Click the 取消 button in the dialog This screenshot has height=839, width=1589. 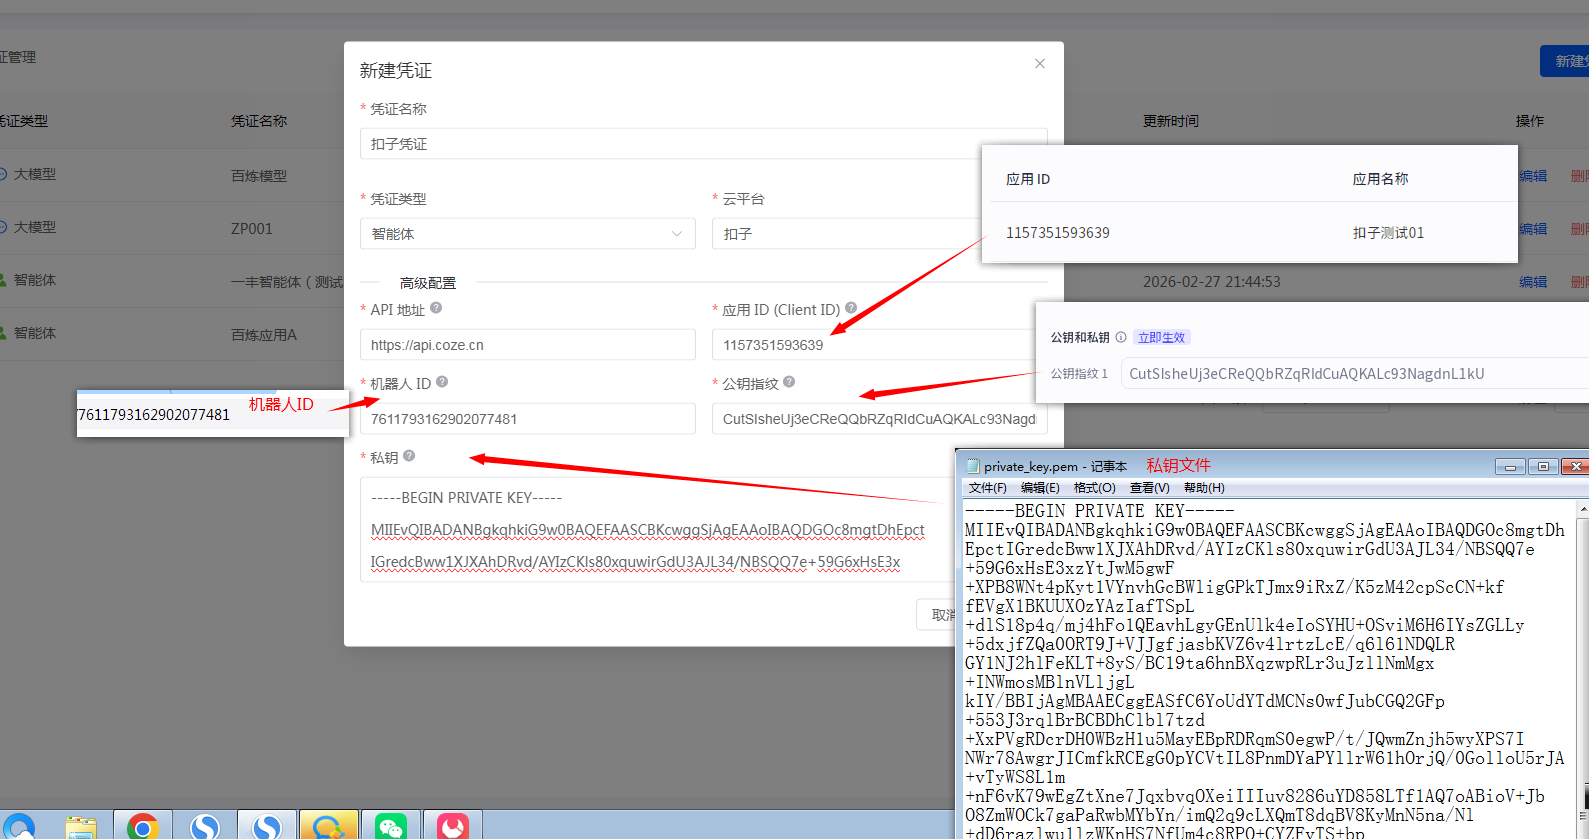pos(938,615)
